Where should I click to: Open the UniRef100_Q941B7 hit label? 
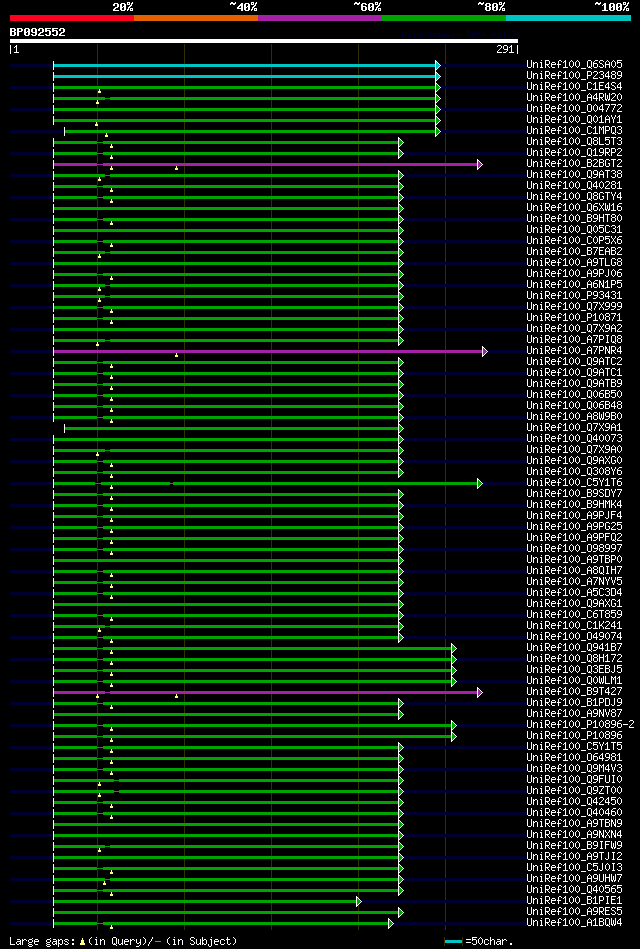[574, 647]
